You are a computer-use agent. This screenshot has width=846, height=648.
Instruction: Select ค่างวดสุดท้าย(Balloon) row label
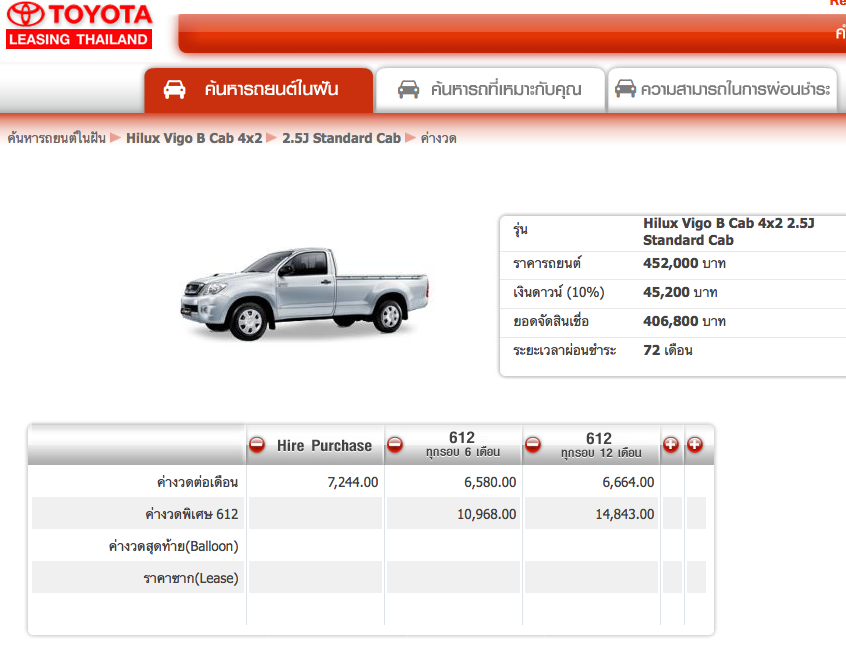click(173, 546)
